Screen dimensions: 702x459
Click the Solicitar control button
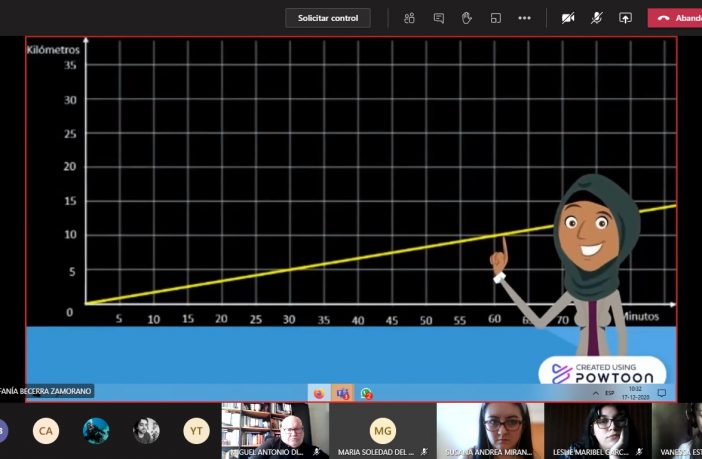pos(328,18)
